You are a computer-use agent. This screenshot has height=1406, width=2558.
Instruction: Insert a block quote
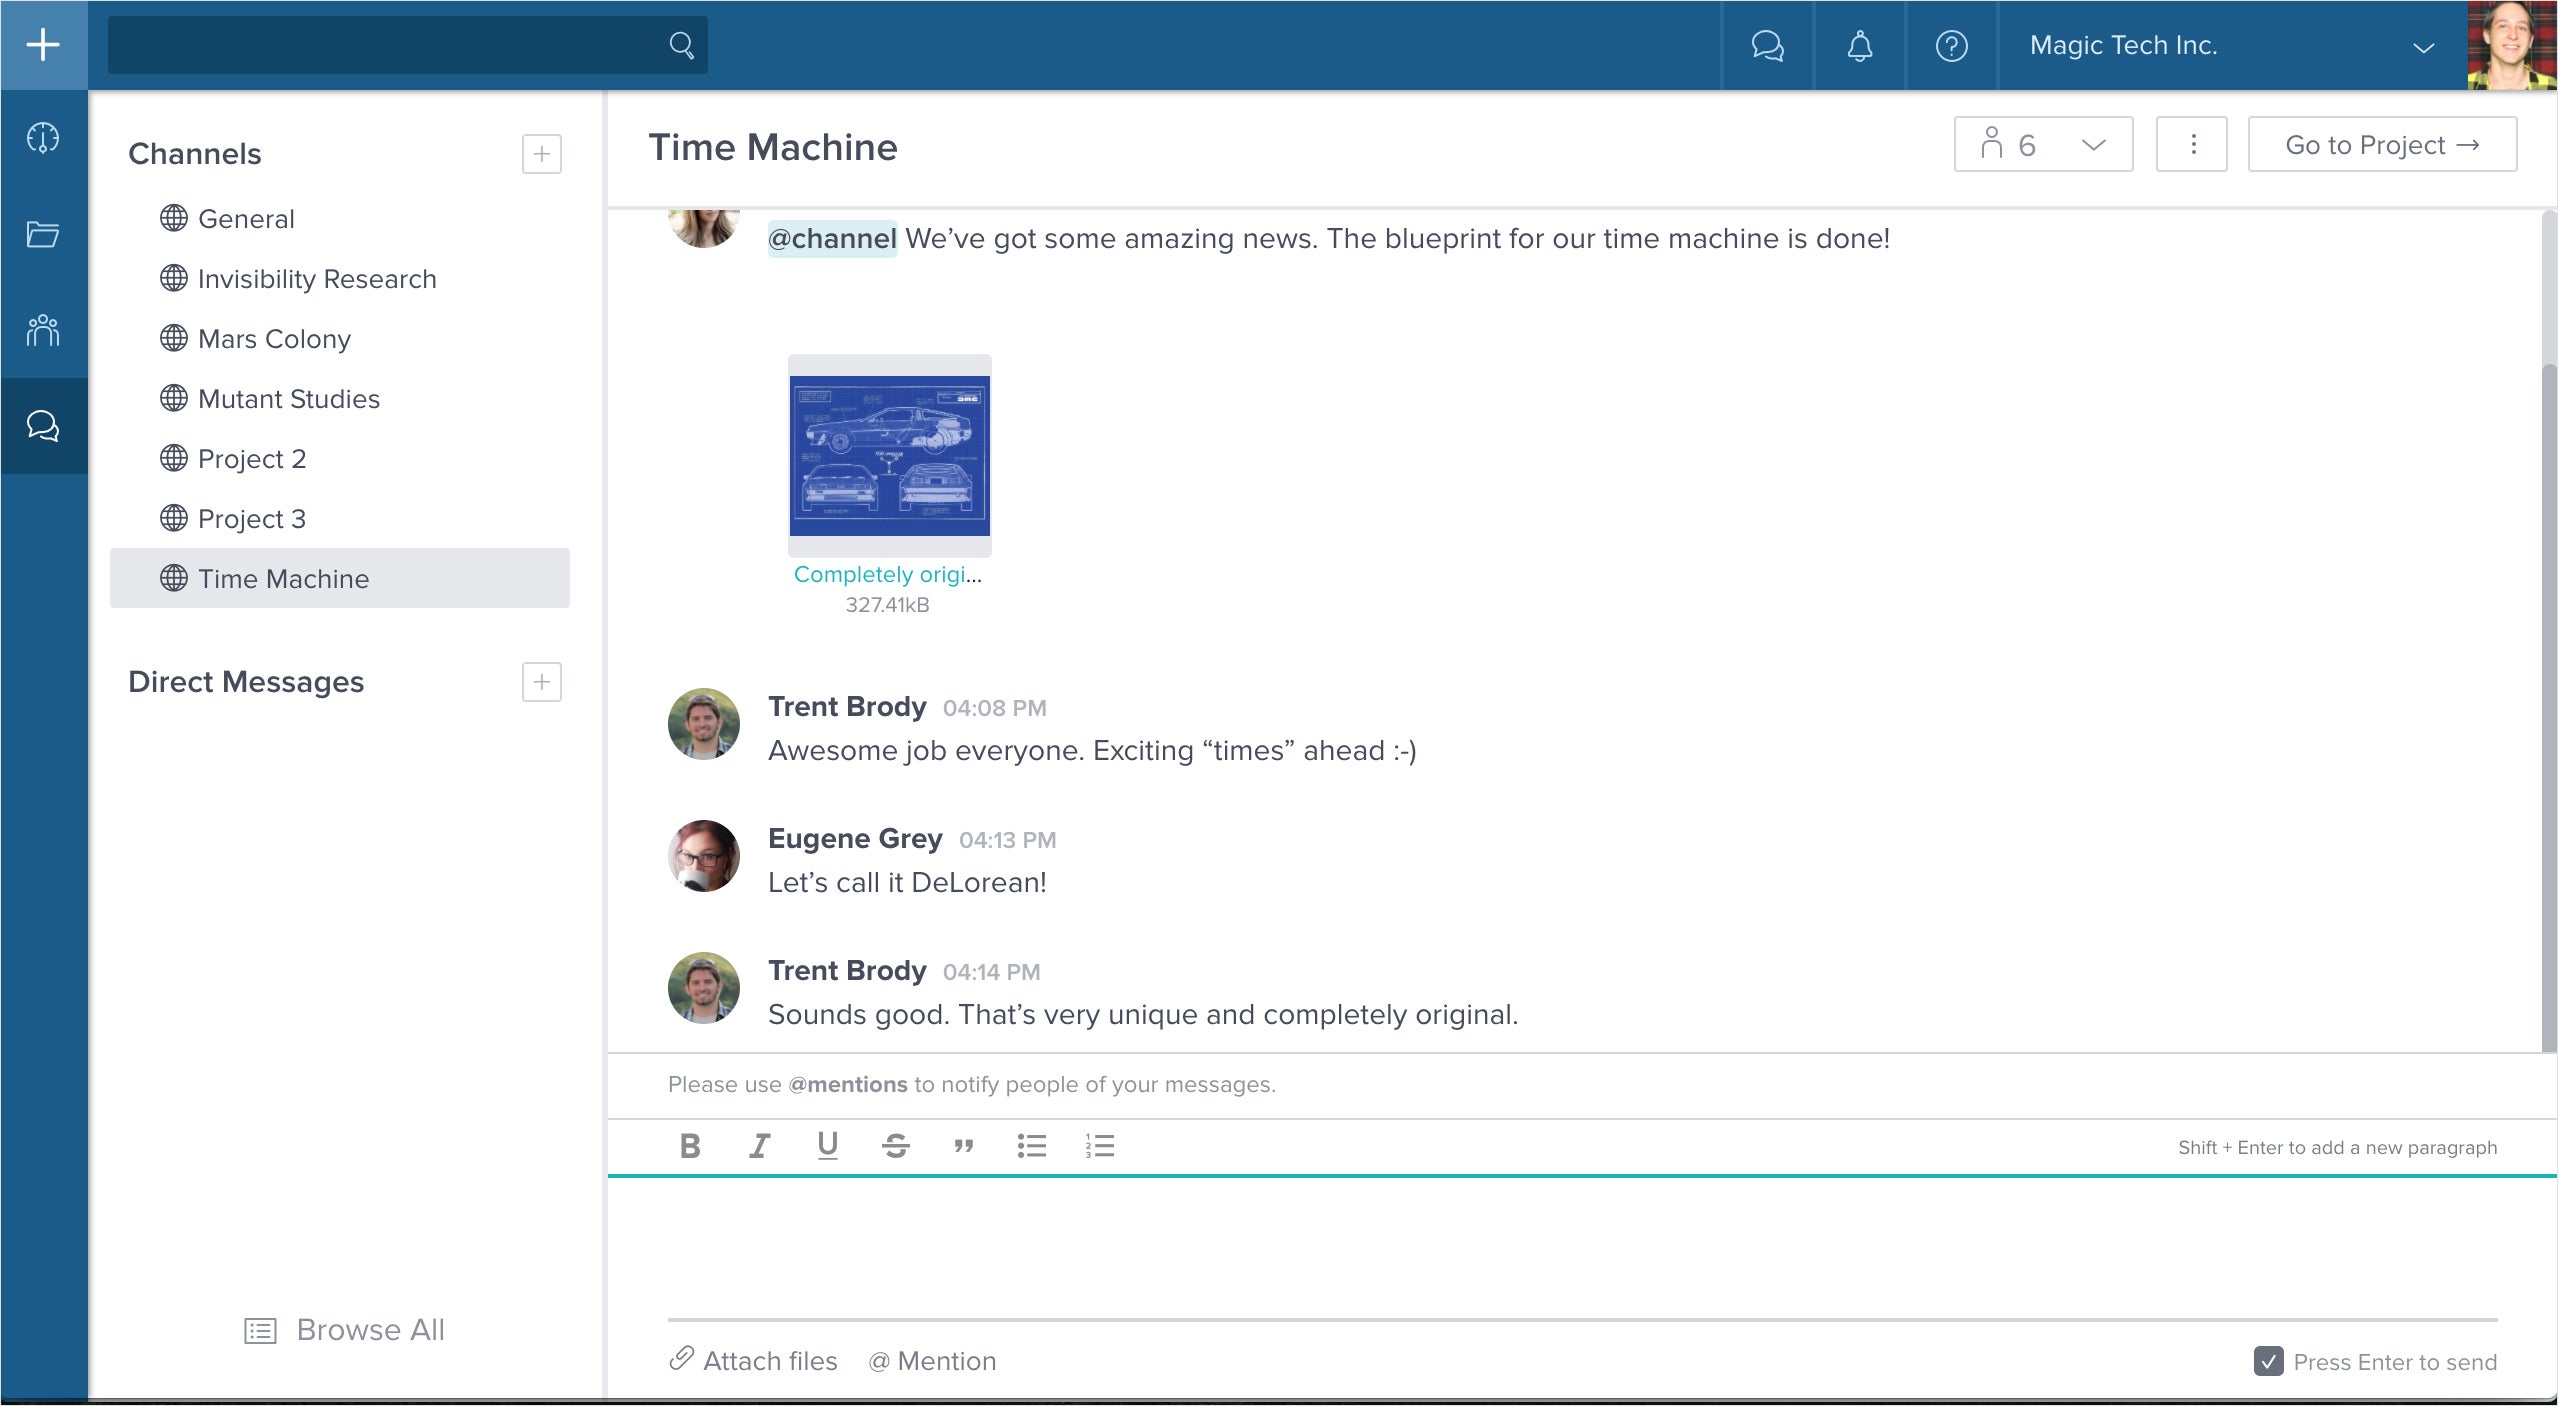pyautogui.click(x=963, y=1146)
